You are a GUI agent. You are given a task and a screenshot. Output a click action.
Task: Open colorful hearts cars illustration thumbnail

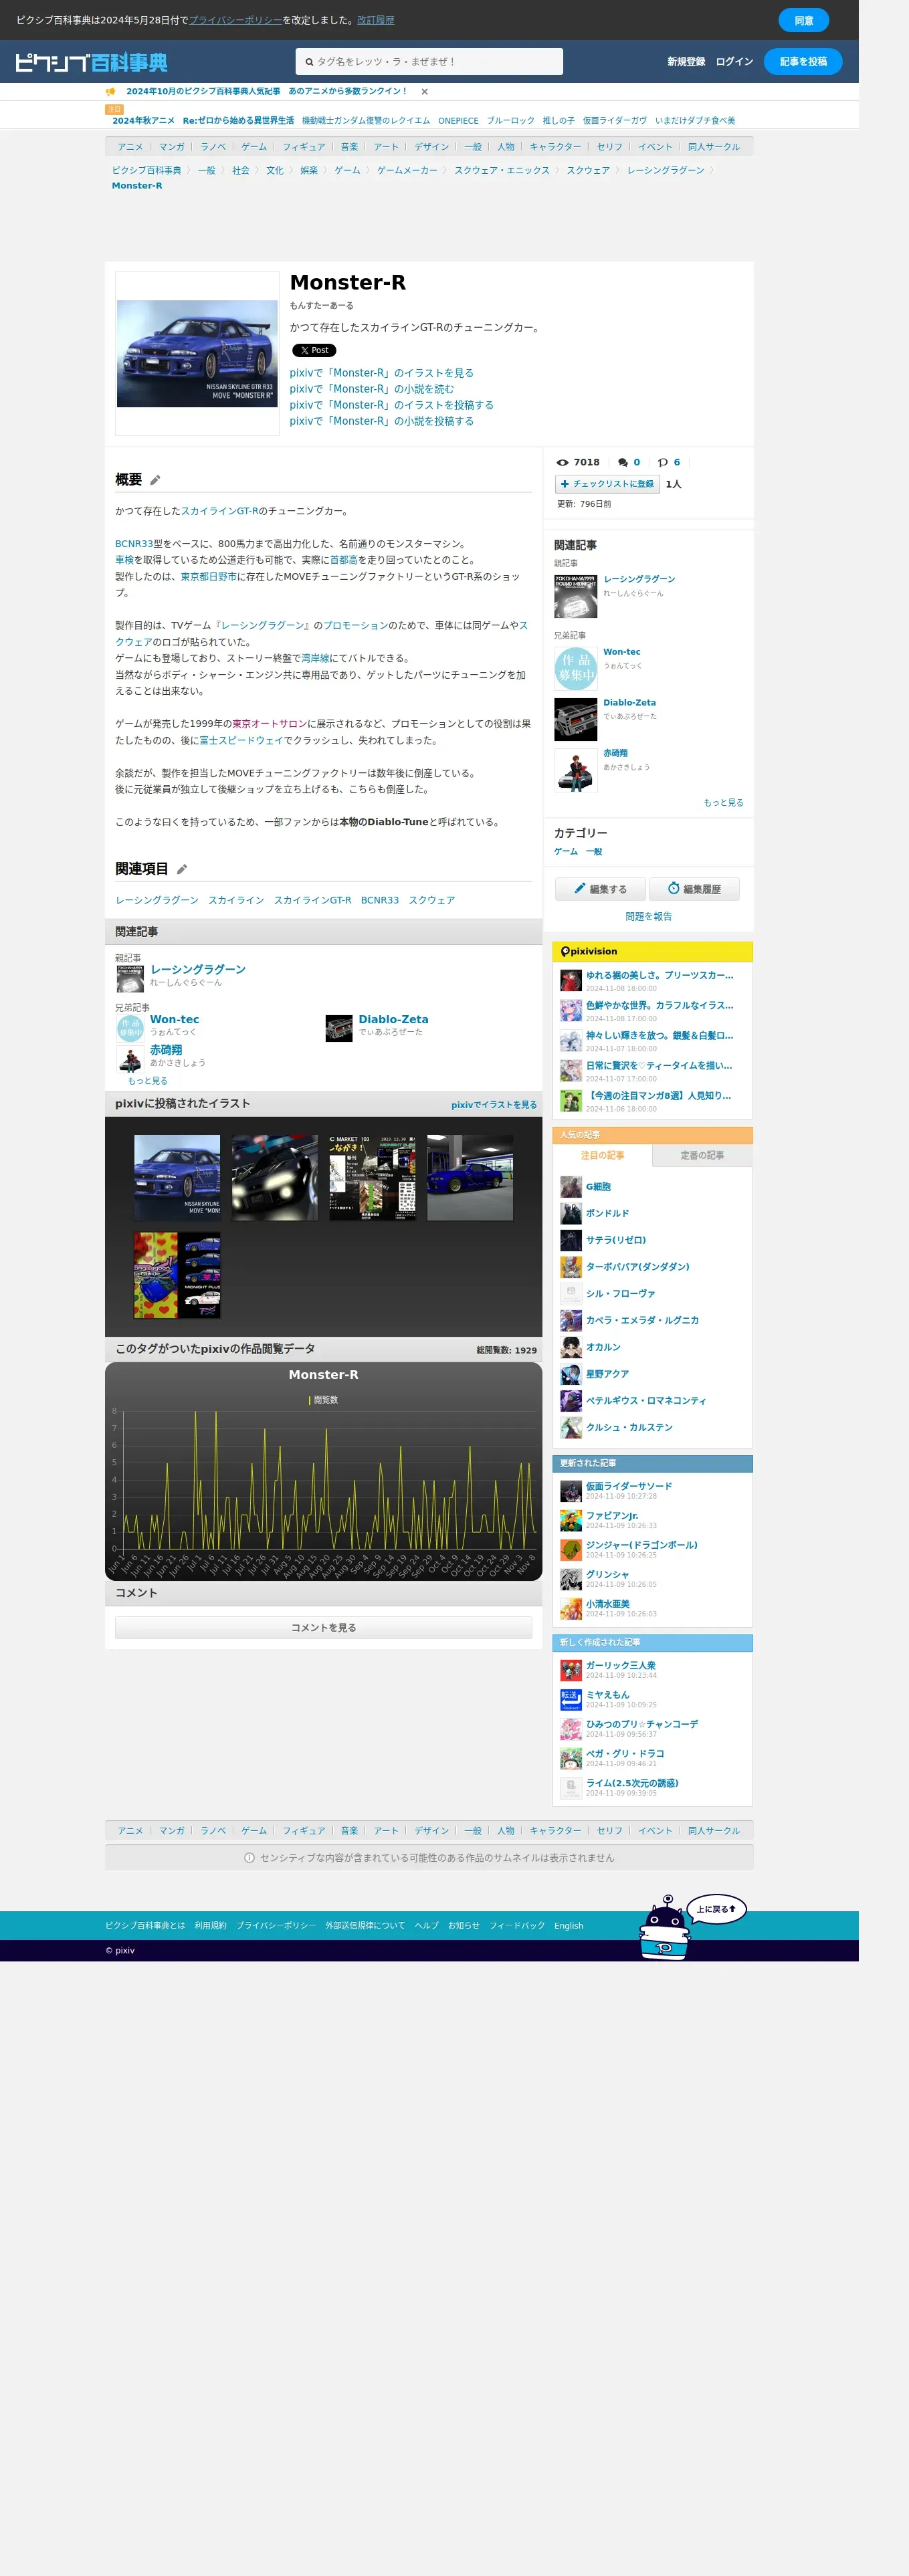(x=177, y=1276)
